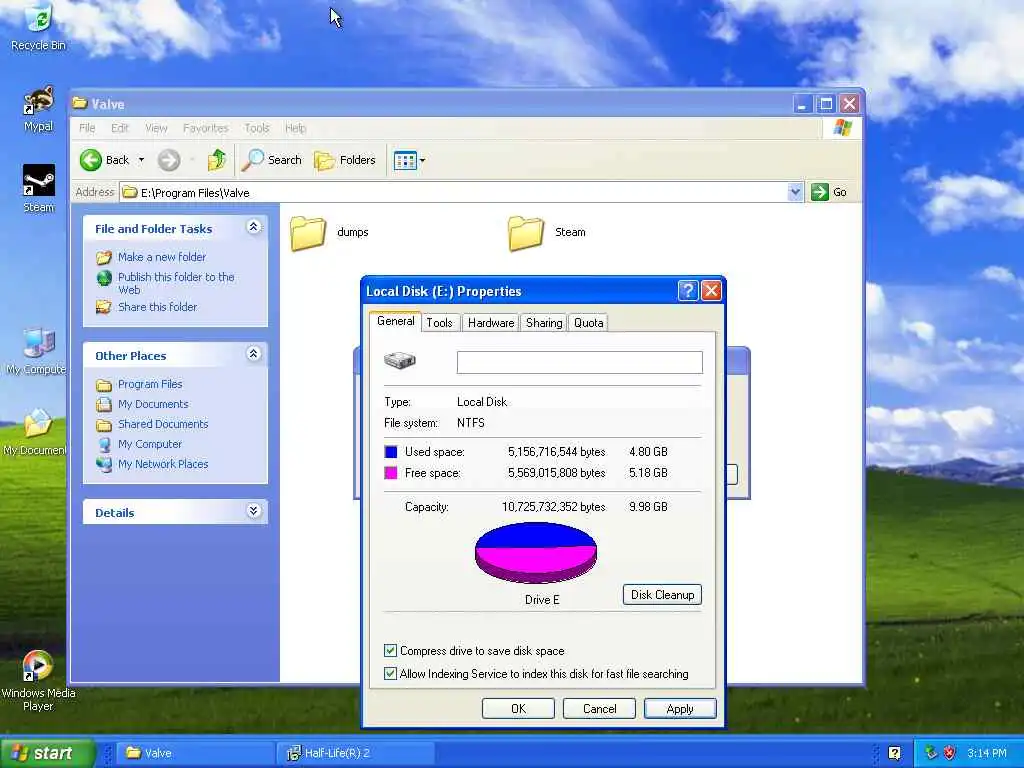Open Search in the explorer toolbar
1024x768 pixels.
[x=272, y=160]
